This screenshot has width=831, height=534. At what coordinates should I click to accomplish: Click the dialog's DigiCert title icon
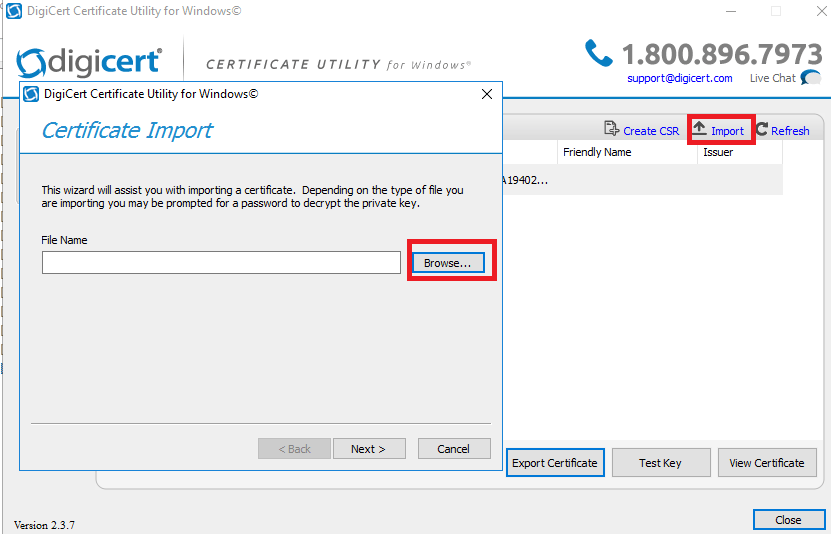pos(31,94)
